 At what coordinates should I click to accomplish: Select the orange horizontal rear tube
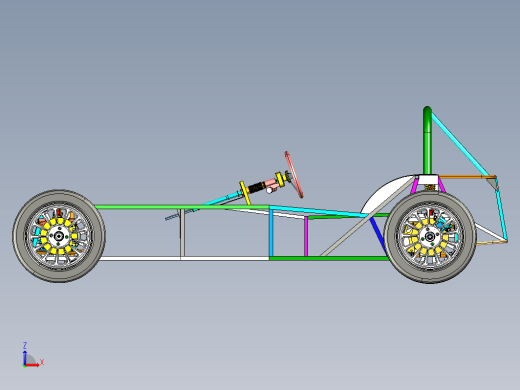tap(467, 177)
